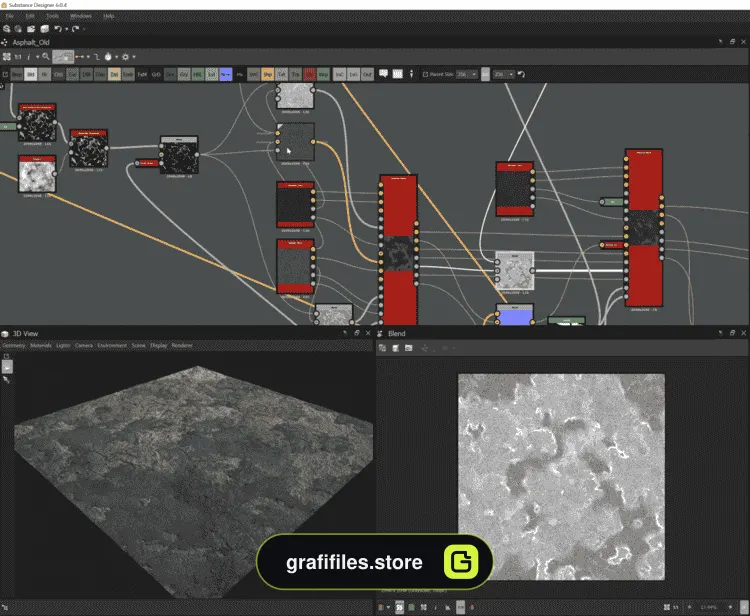Reset graph zoom with the 1:1 button
The height and width of the screenshot is (616, 750).
tap(18, 56)
